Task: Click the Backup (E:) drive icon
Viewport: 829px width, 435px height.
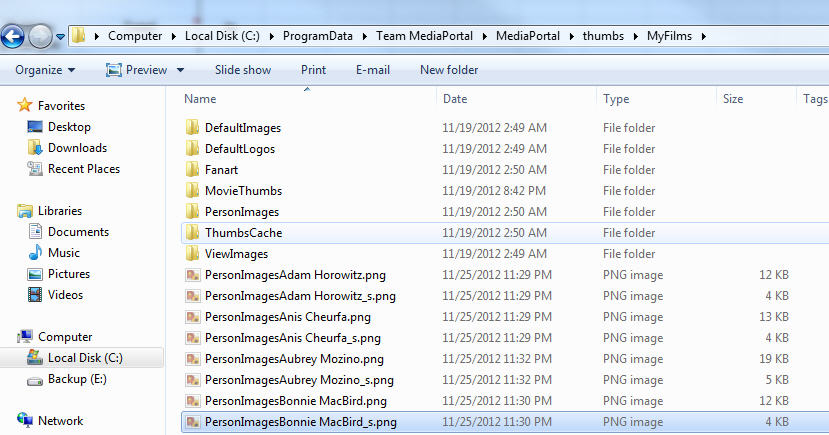Action: [35, 379]
